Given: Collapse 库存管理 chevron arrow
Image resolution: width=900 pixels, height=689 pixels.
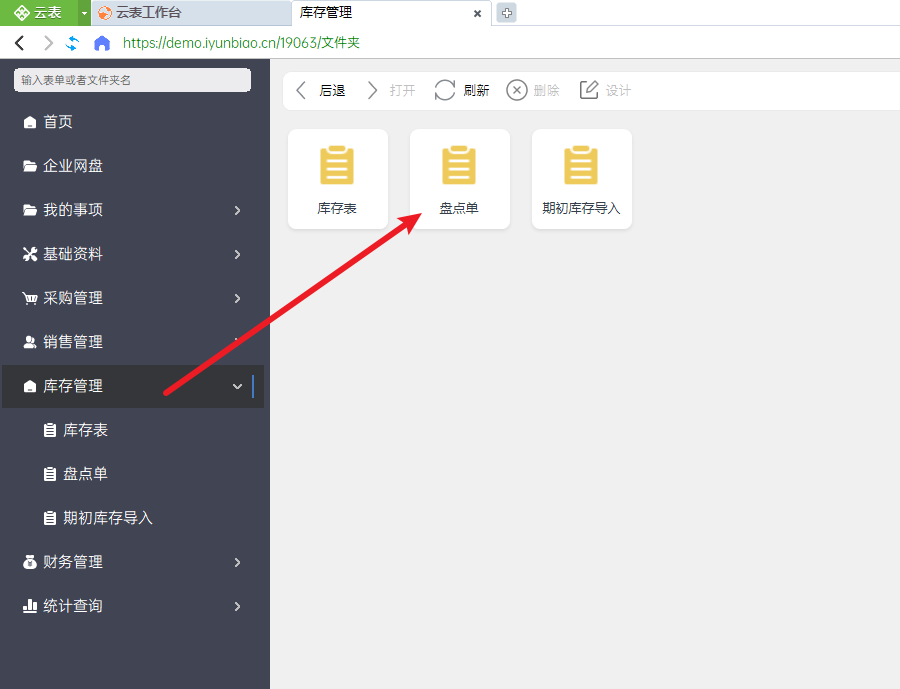Looking at the screenshot, I should pos(238,386).
